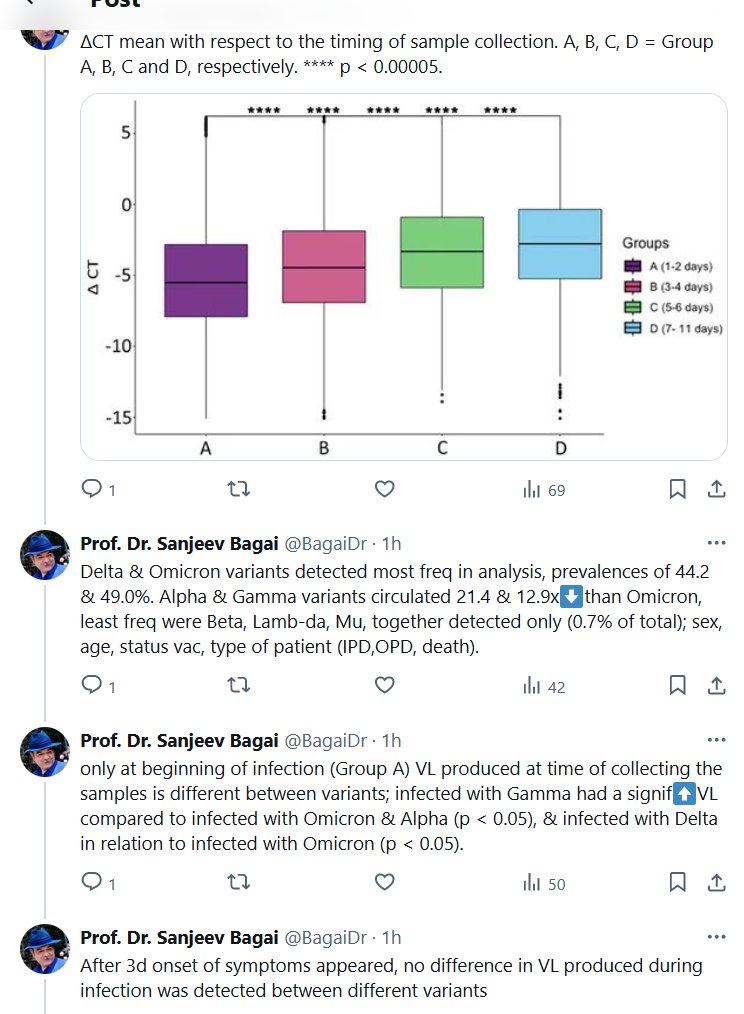Screen dimensions: 744x1014
Task: Share the Delta & Omicron variants post
Action: [716, 686]
